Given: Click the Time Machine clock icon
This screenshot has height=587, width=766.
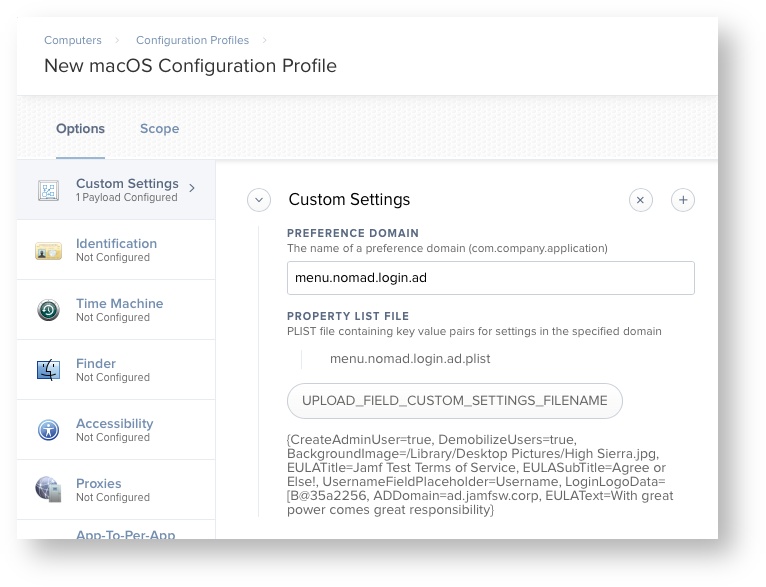Looking at the screenshot, I should 48,310.
